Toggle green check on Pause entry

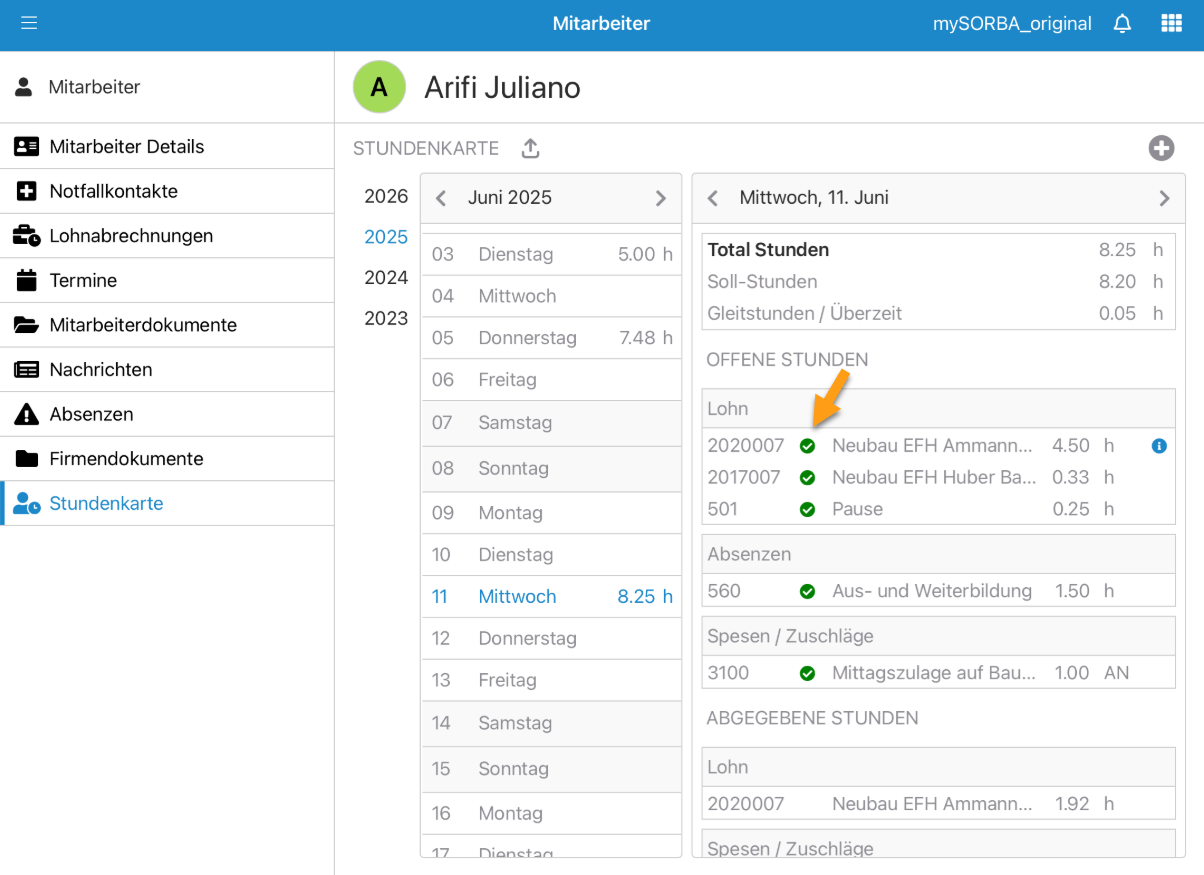pyautogui.click(x=807, y=509)
